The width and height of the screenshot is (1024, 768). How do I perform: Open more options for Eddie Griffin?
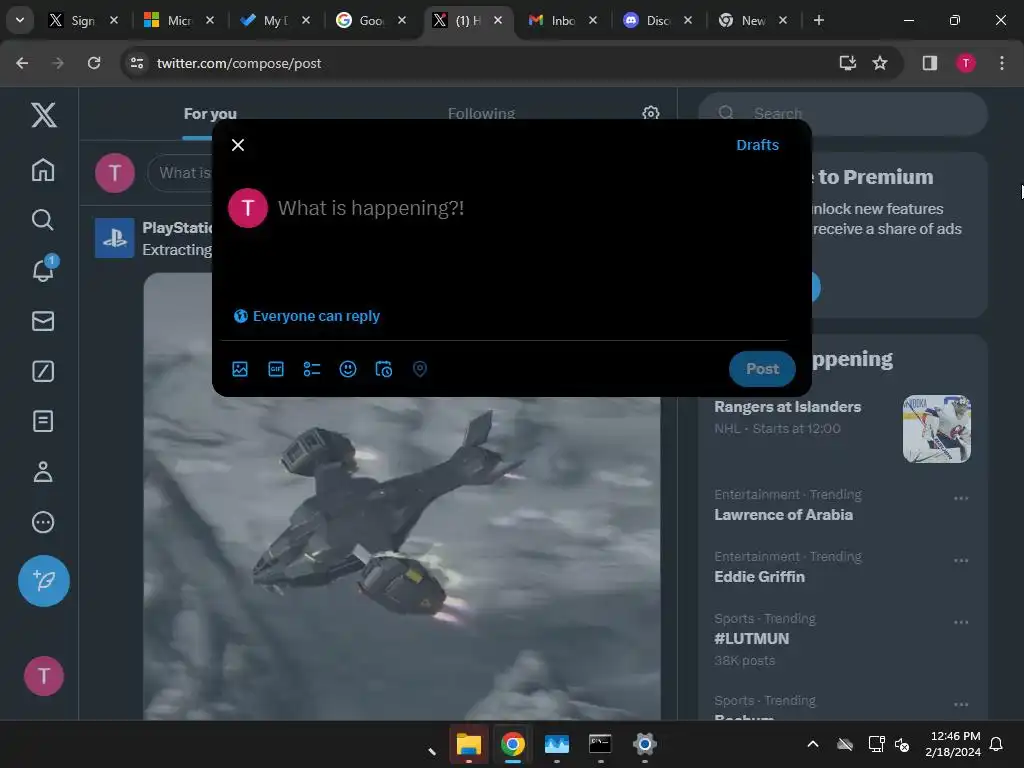point(961,560)
